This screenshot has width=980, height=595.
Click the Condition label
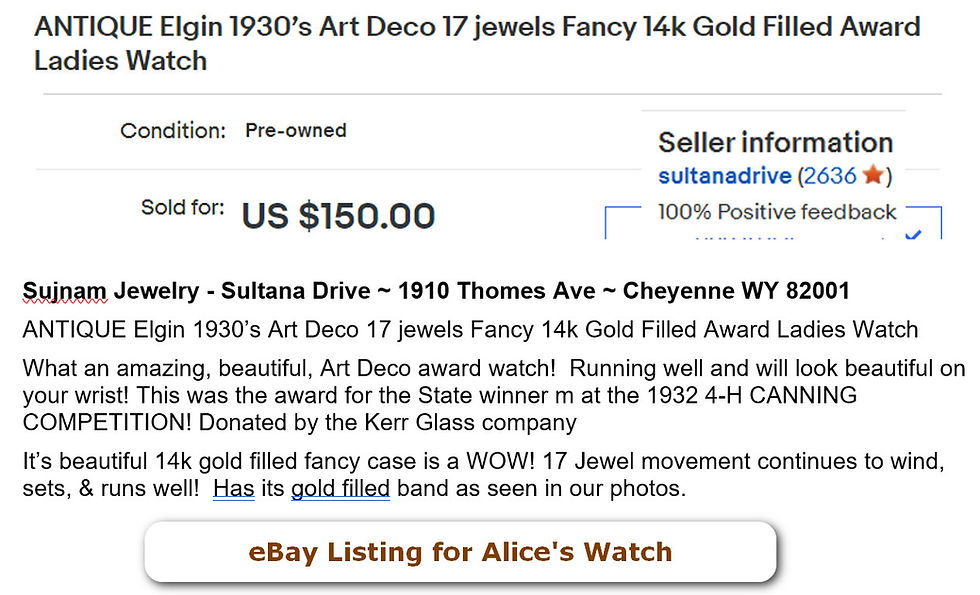pyautogui.click(x=173, y=131)
